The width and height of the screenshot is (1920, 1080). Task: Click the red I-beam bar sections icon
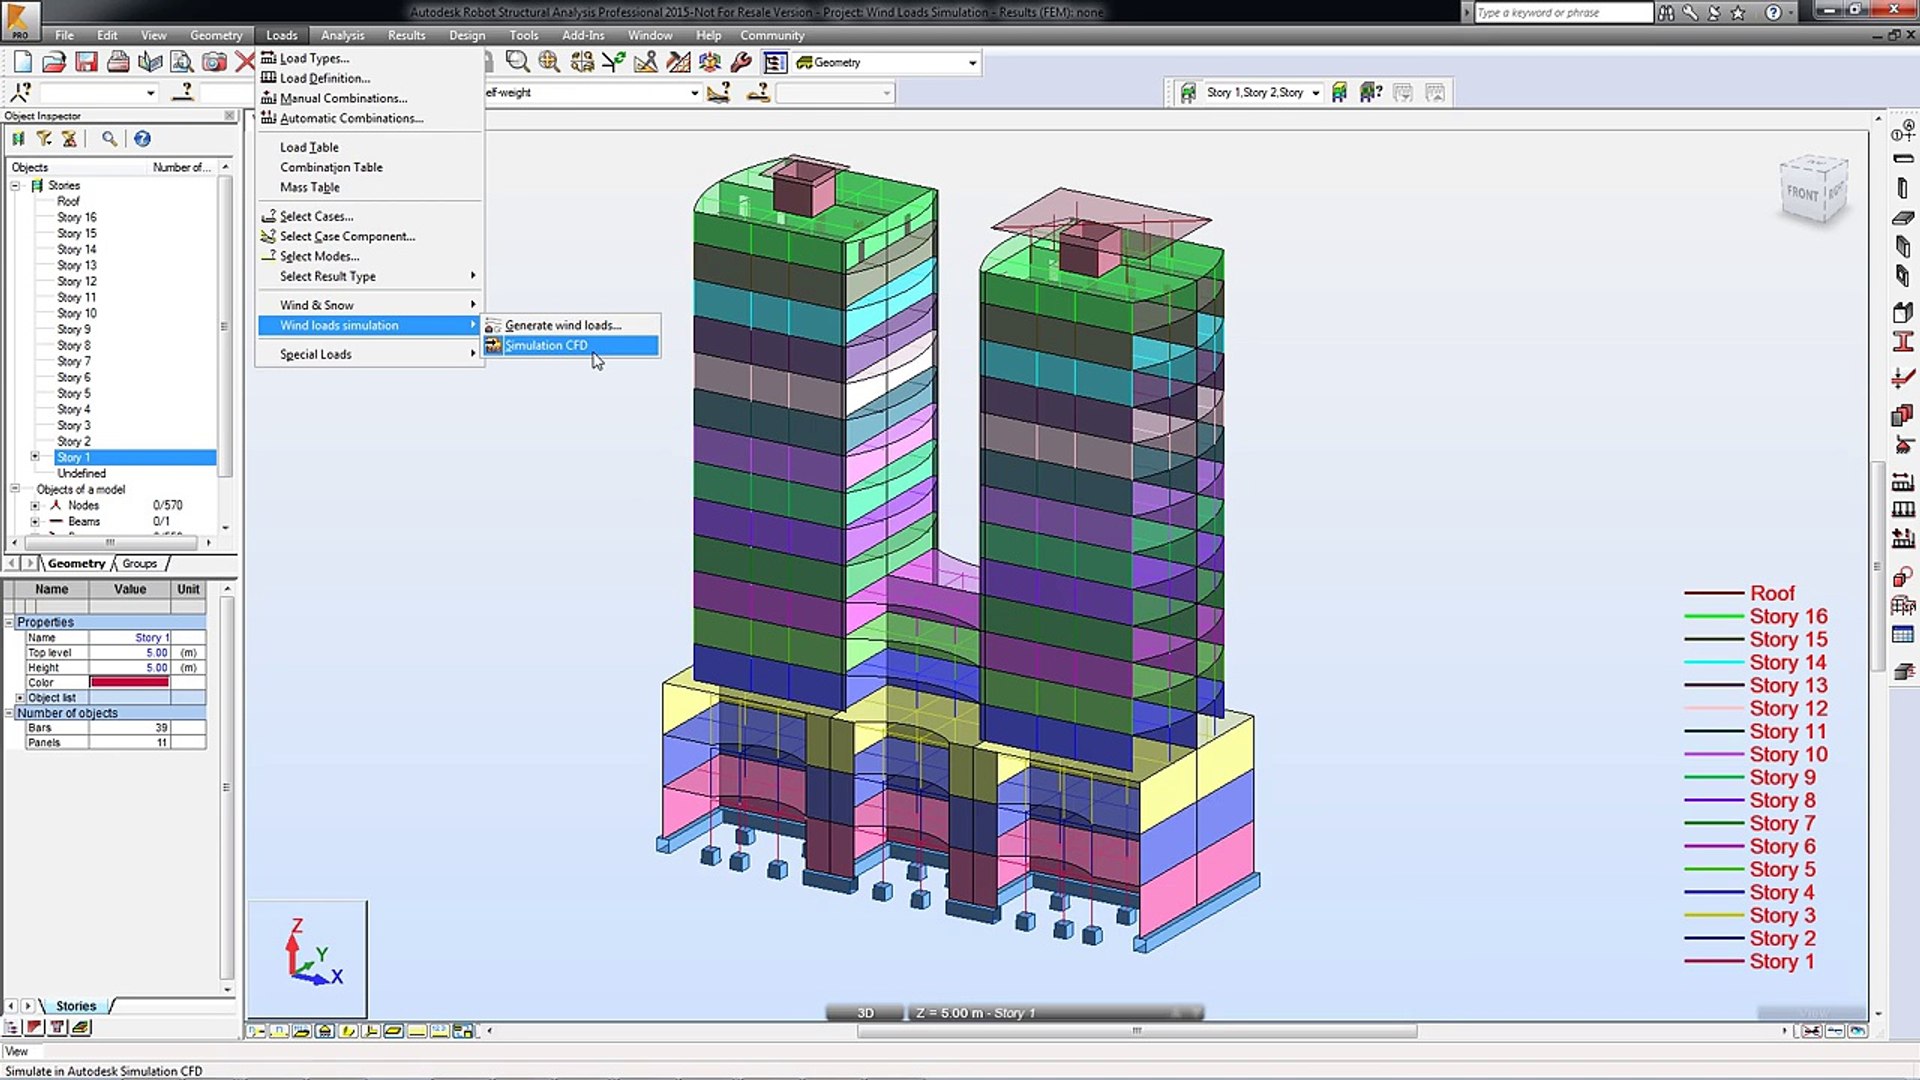(1903, 342)
